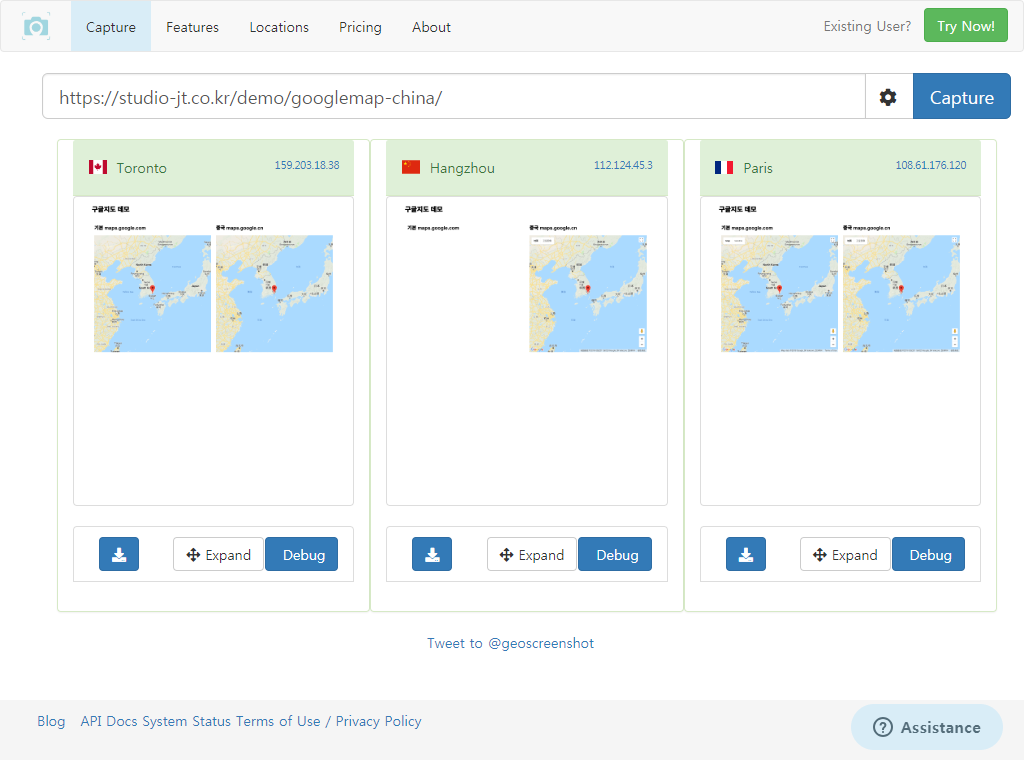Follow the Tweet to @geoscreenshot link

pos(510,643)
